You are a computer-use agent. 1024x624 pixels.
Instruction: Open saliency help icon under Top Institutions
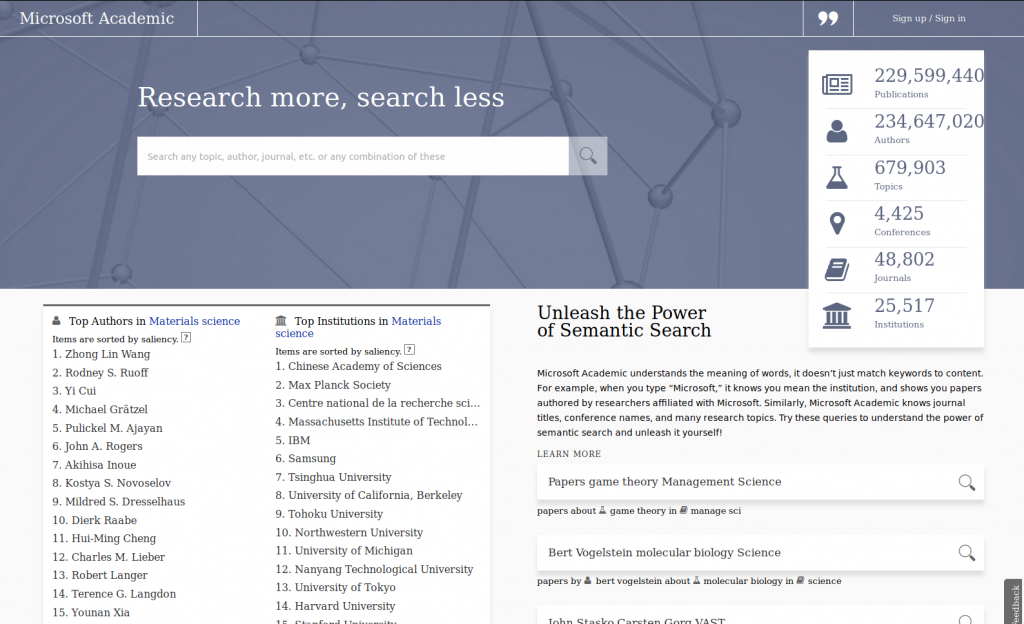coord(409,350)
